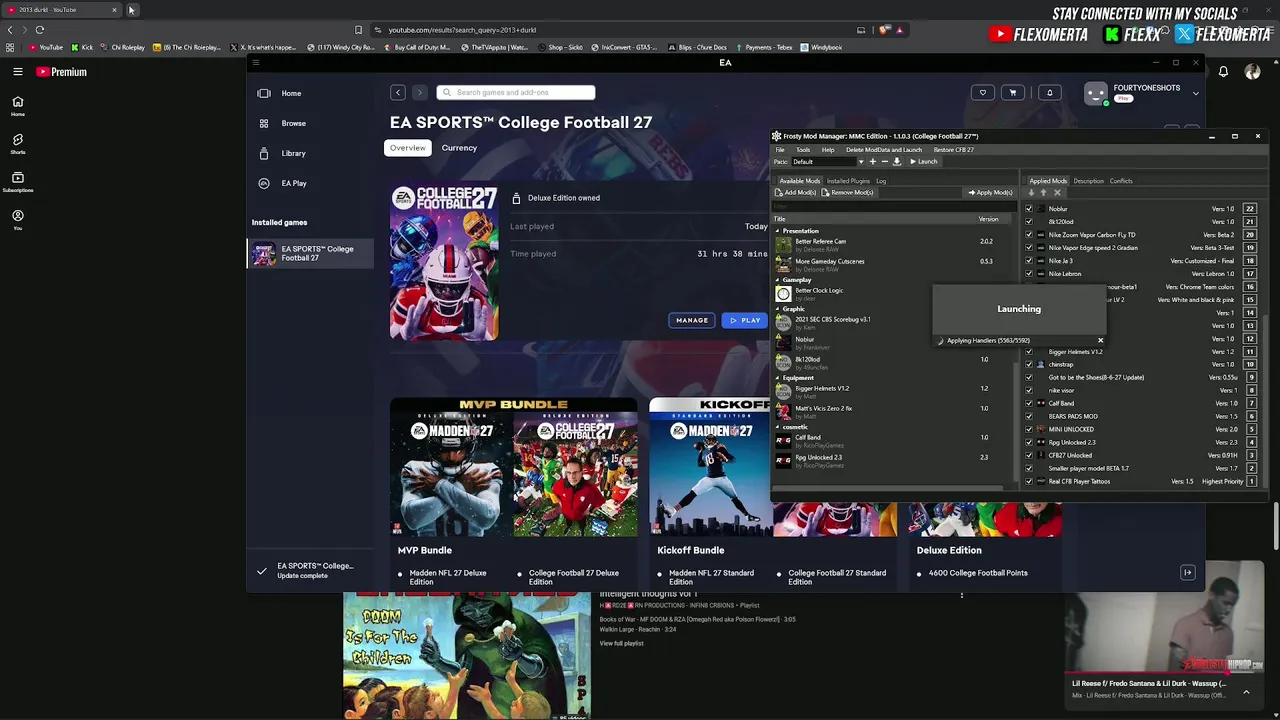Remove selected applied mod with X icon

[x=1057, y=192]
